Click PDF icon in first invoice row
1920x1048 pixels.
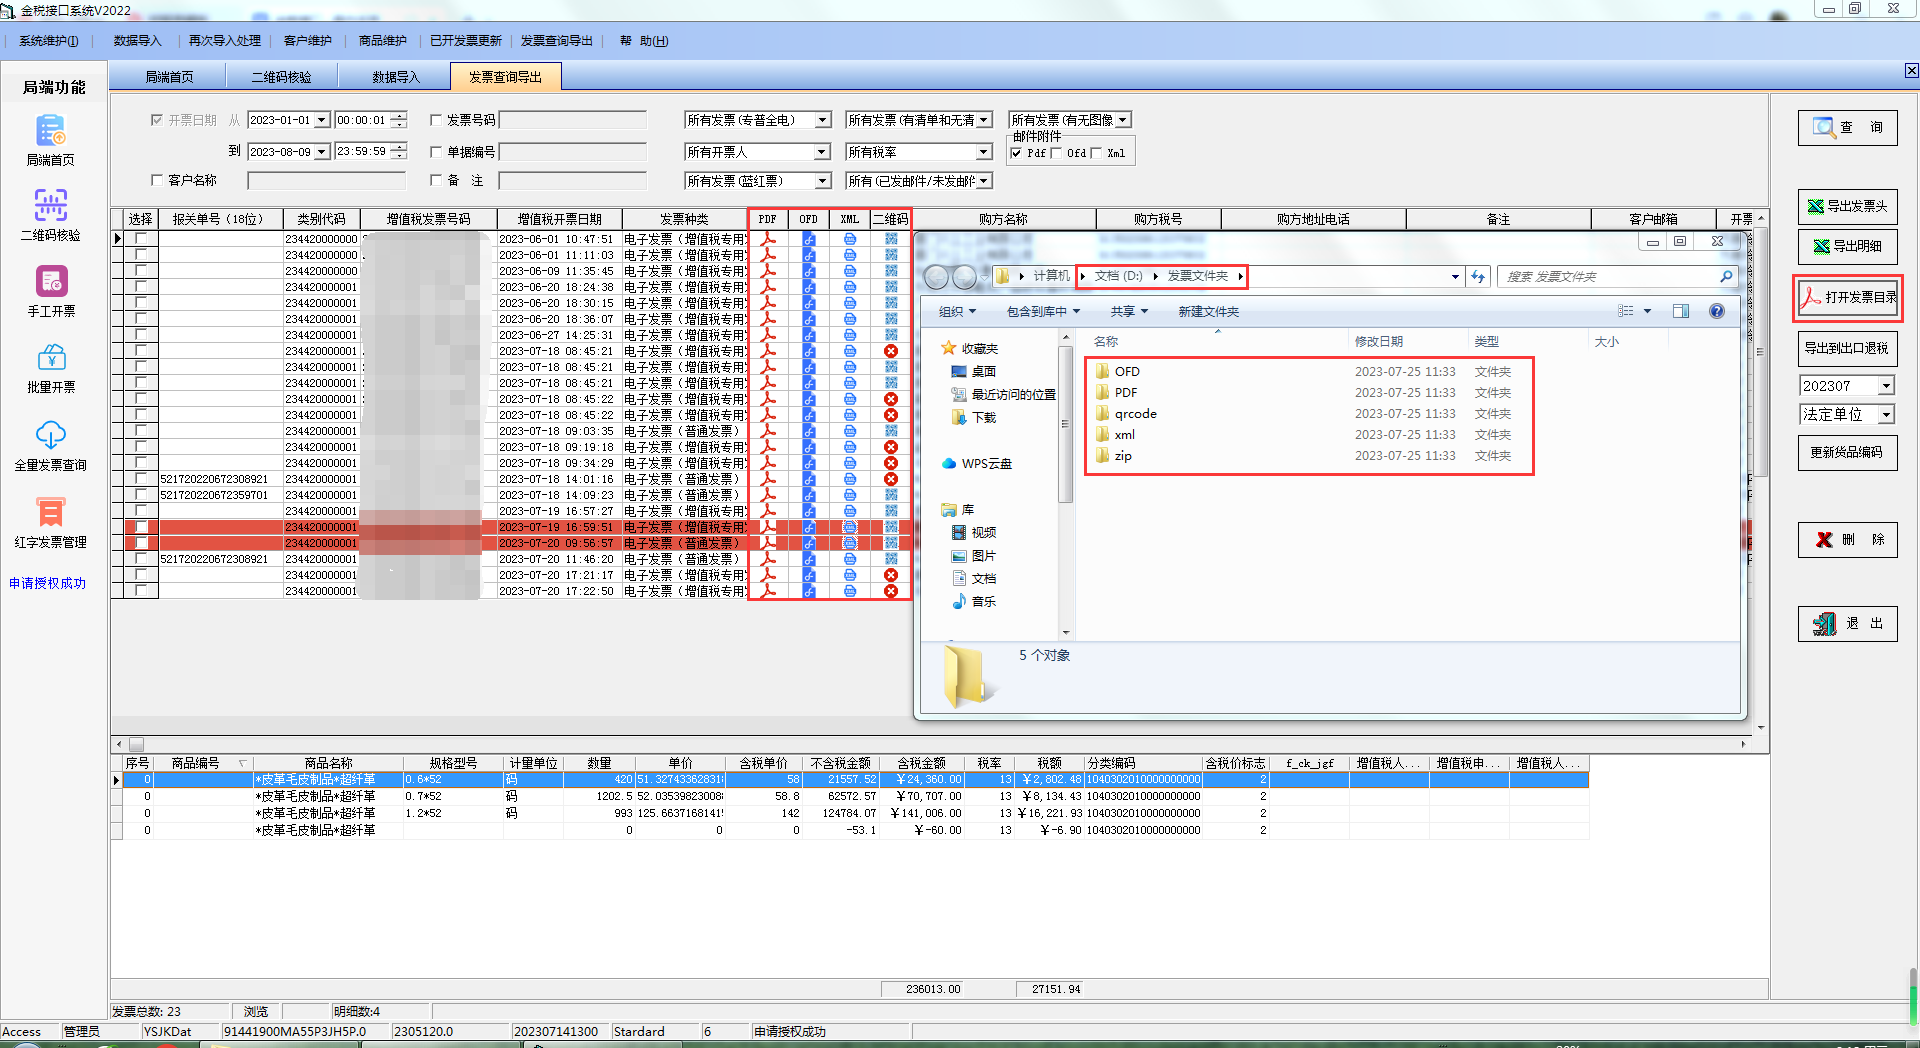(x=768, y=239)
